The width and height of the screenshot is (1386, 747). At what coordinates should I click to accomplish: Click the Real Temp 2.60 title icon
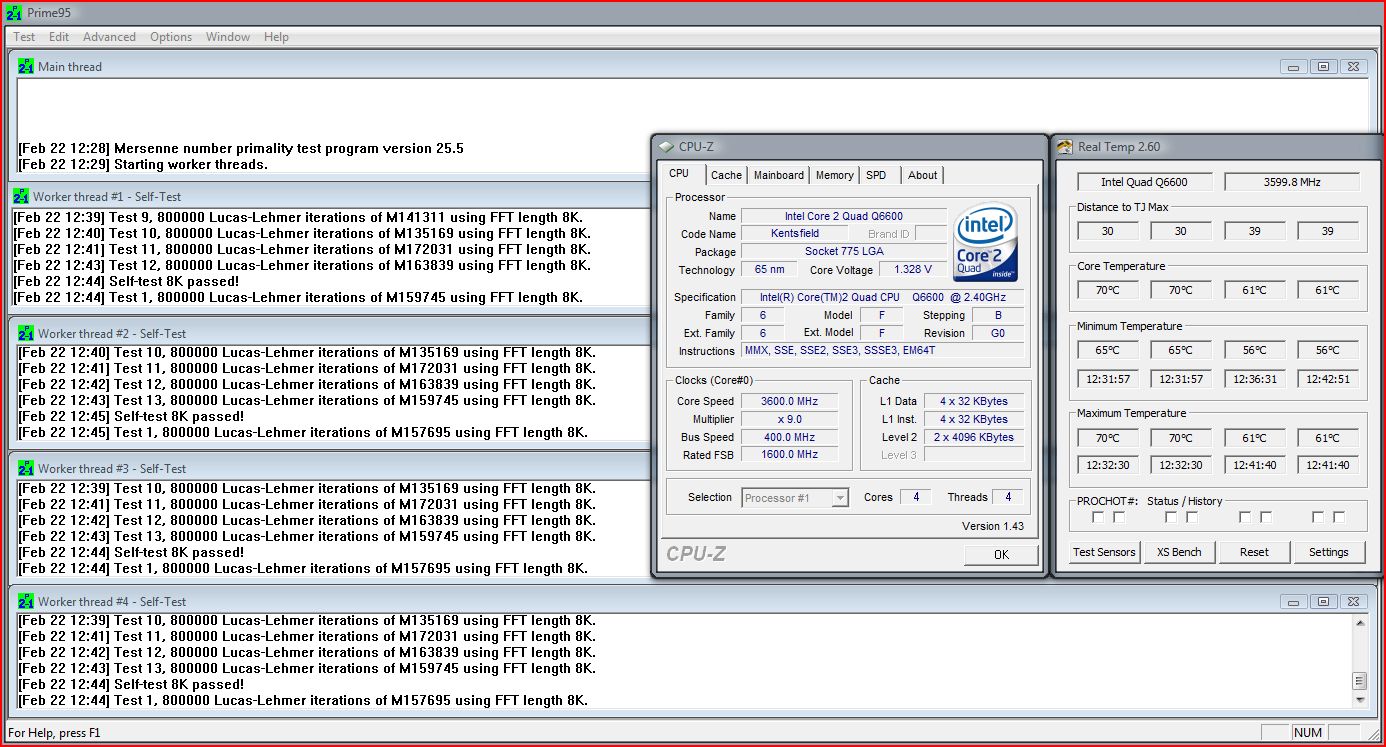pyautogui.click(x=1066, y=147)
